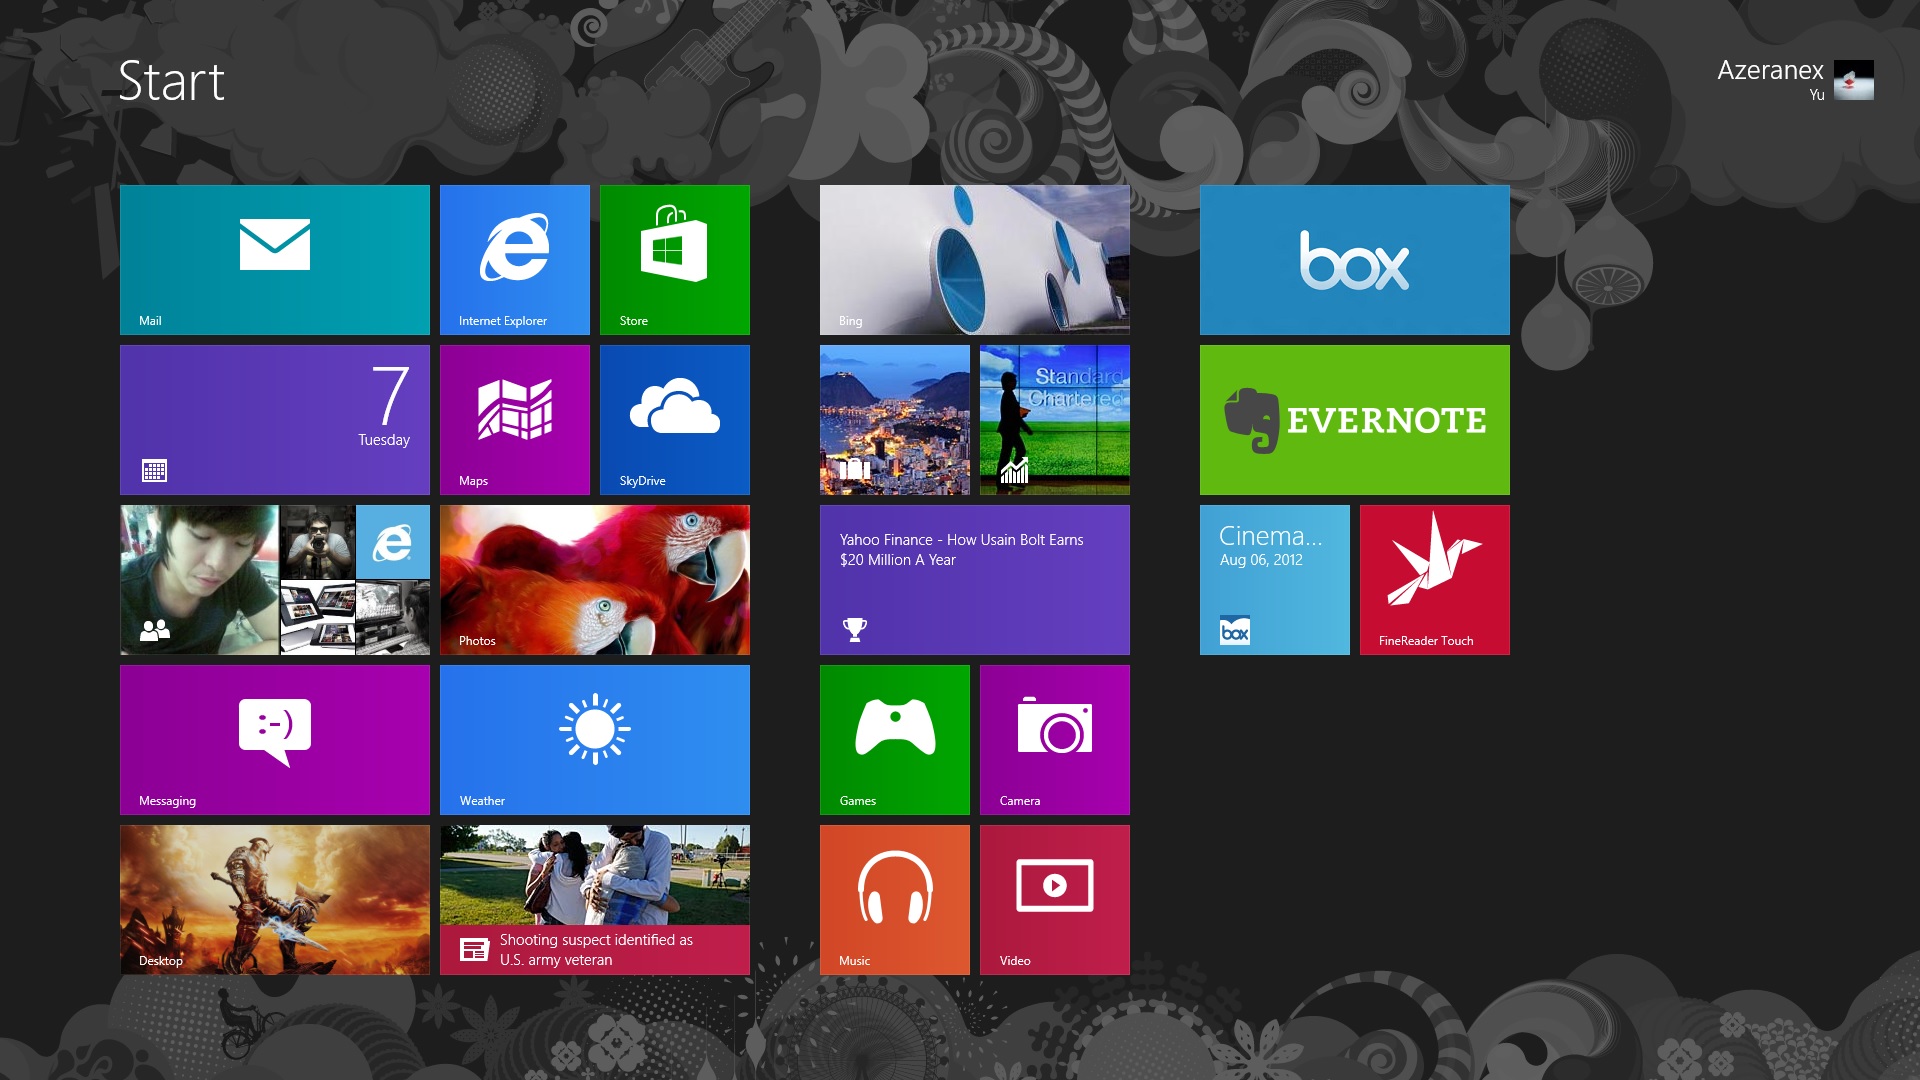Open the Video player tile

[1054, 899]
